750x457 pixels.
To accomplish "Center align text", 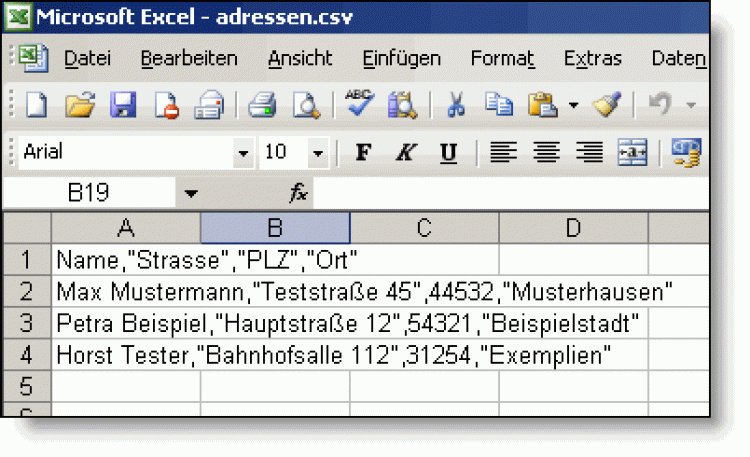I will [546, 152].
